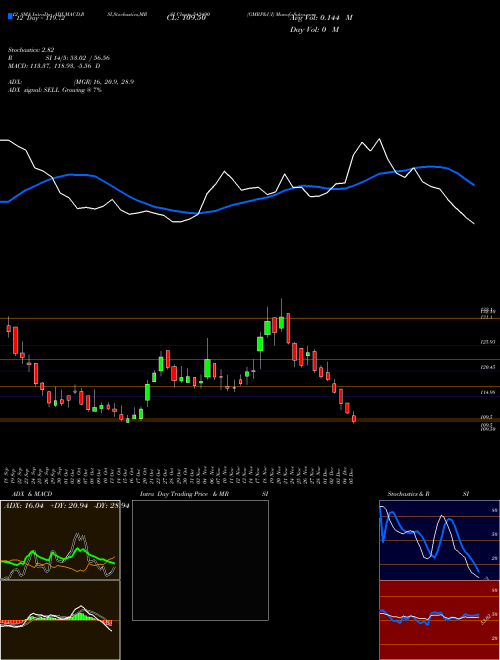This screenshot has width=500, height=660.
Task: Click the ADX '(MGR) 16, 20.9, 28.9' values
Action: click(x=104, y=82)
